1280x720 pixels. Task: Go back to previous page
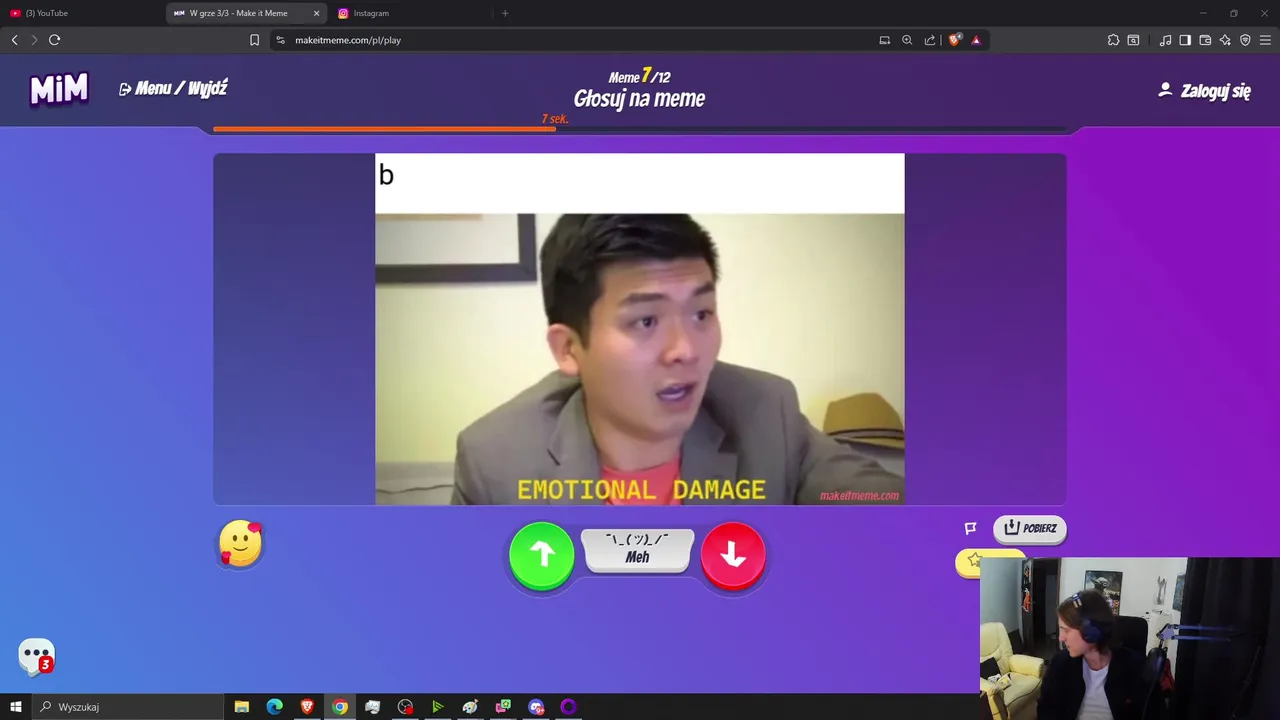click(14, 40)
